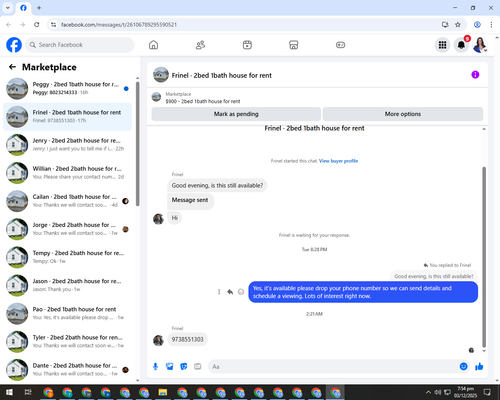Open Pao 2bed 1bath conversation

[68, 313]
